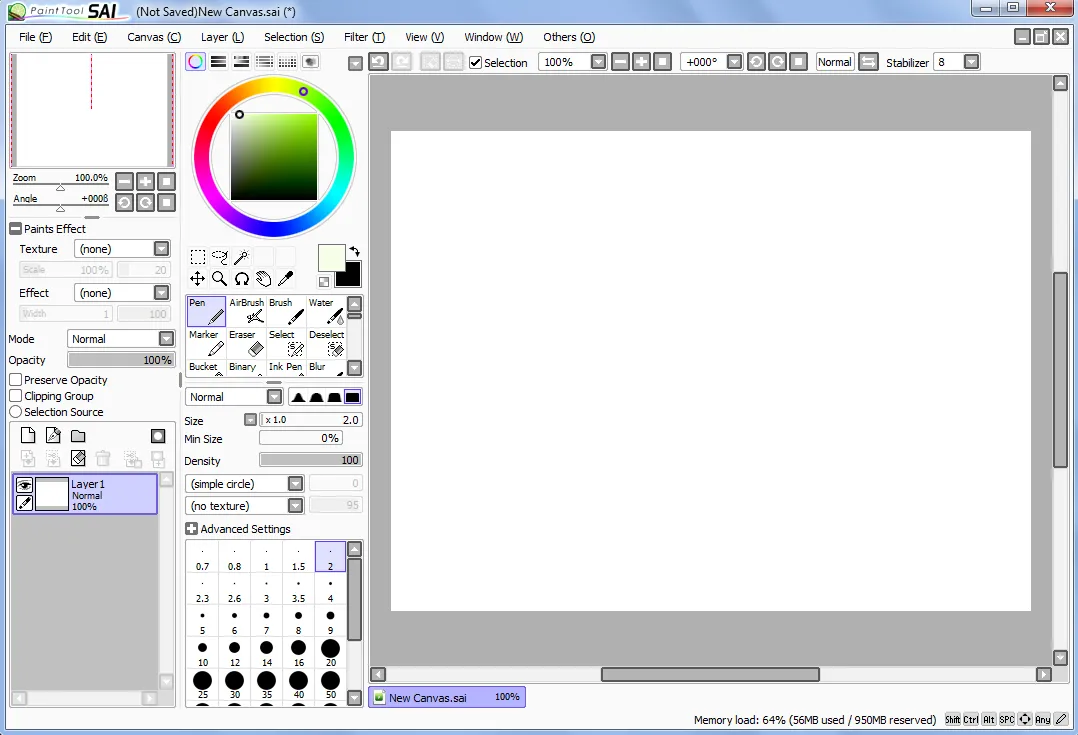This screenshot has width=1078, height=735.
Task: Clear the layer using eraser icon
Action: [x=78, y=458]
